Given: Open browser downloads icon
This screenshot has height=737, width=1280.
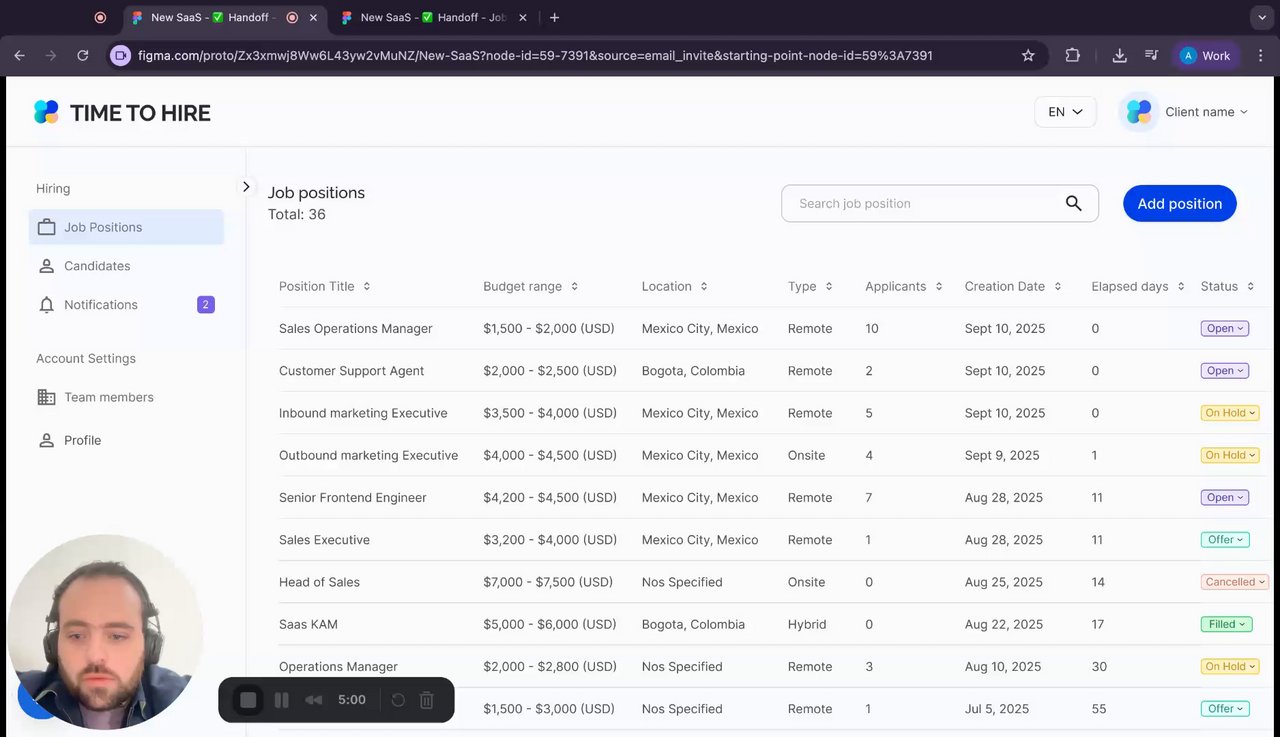Looking at the screenshot, I should pyautogui.click(x=1119, y=56).
